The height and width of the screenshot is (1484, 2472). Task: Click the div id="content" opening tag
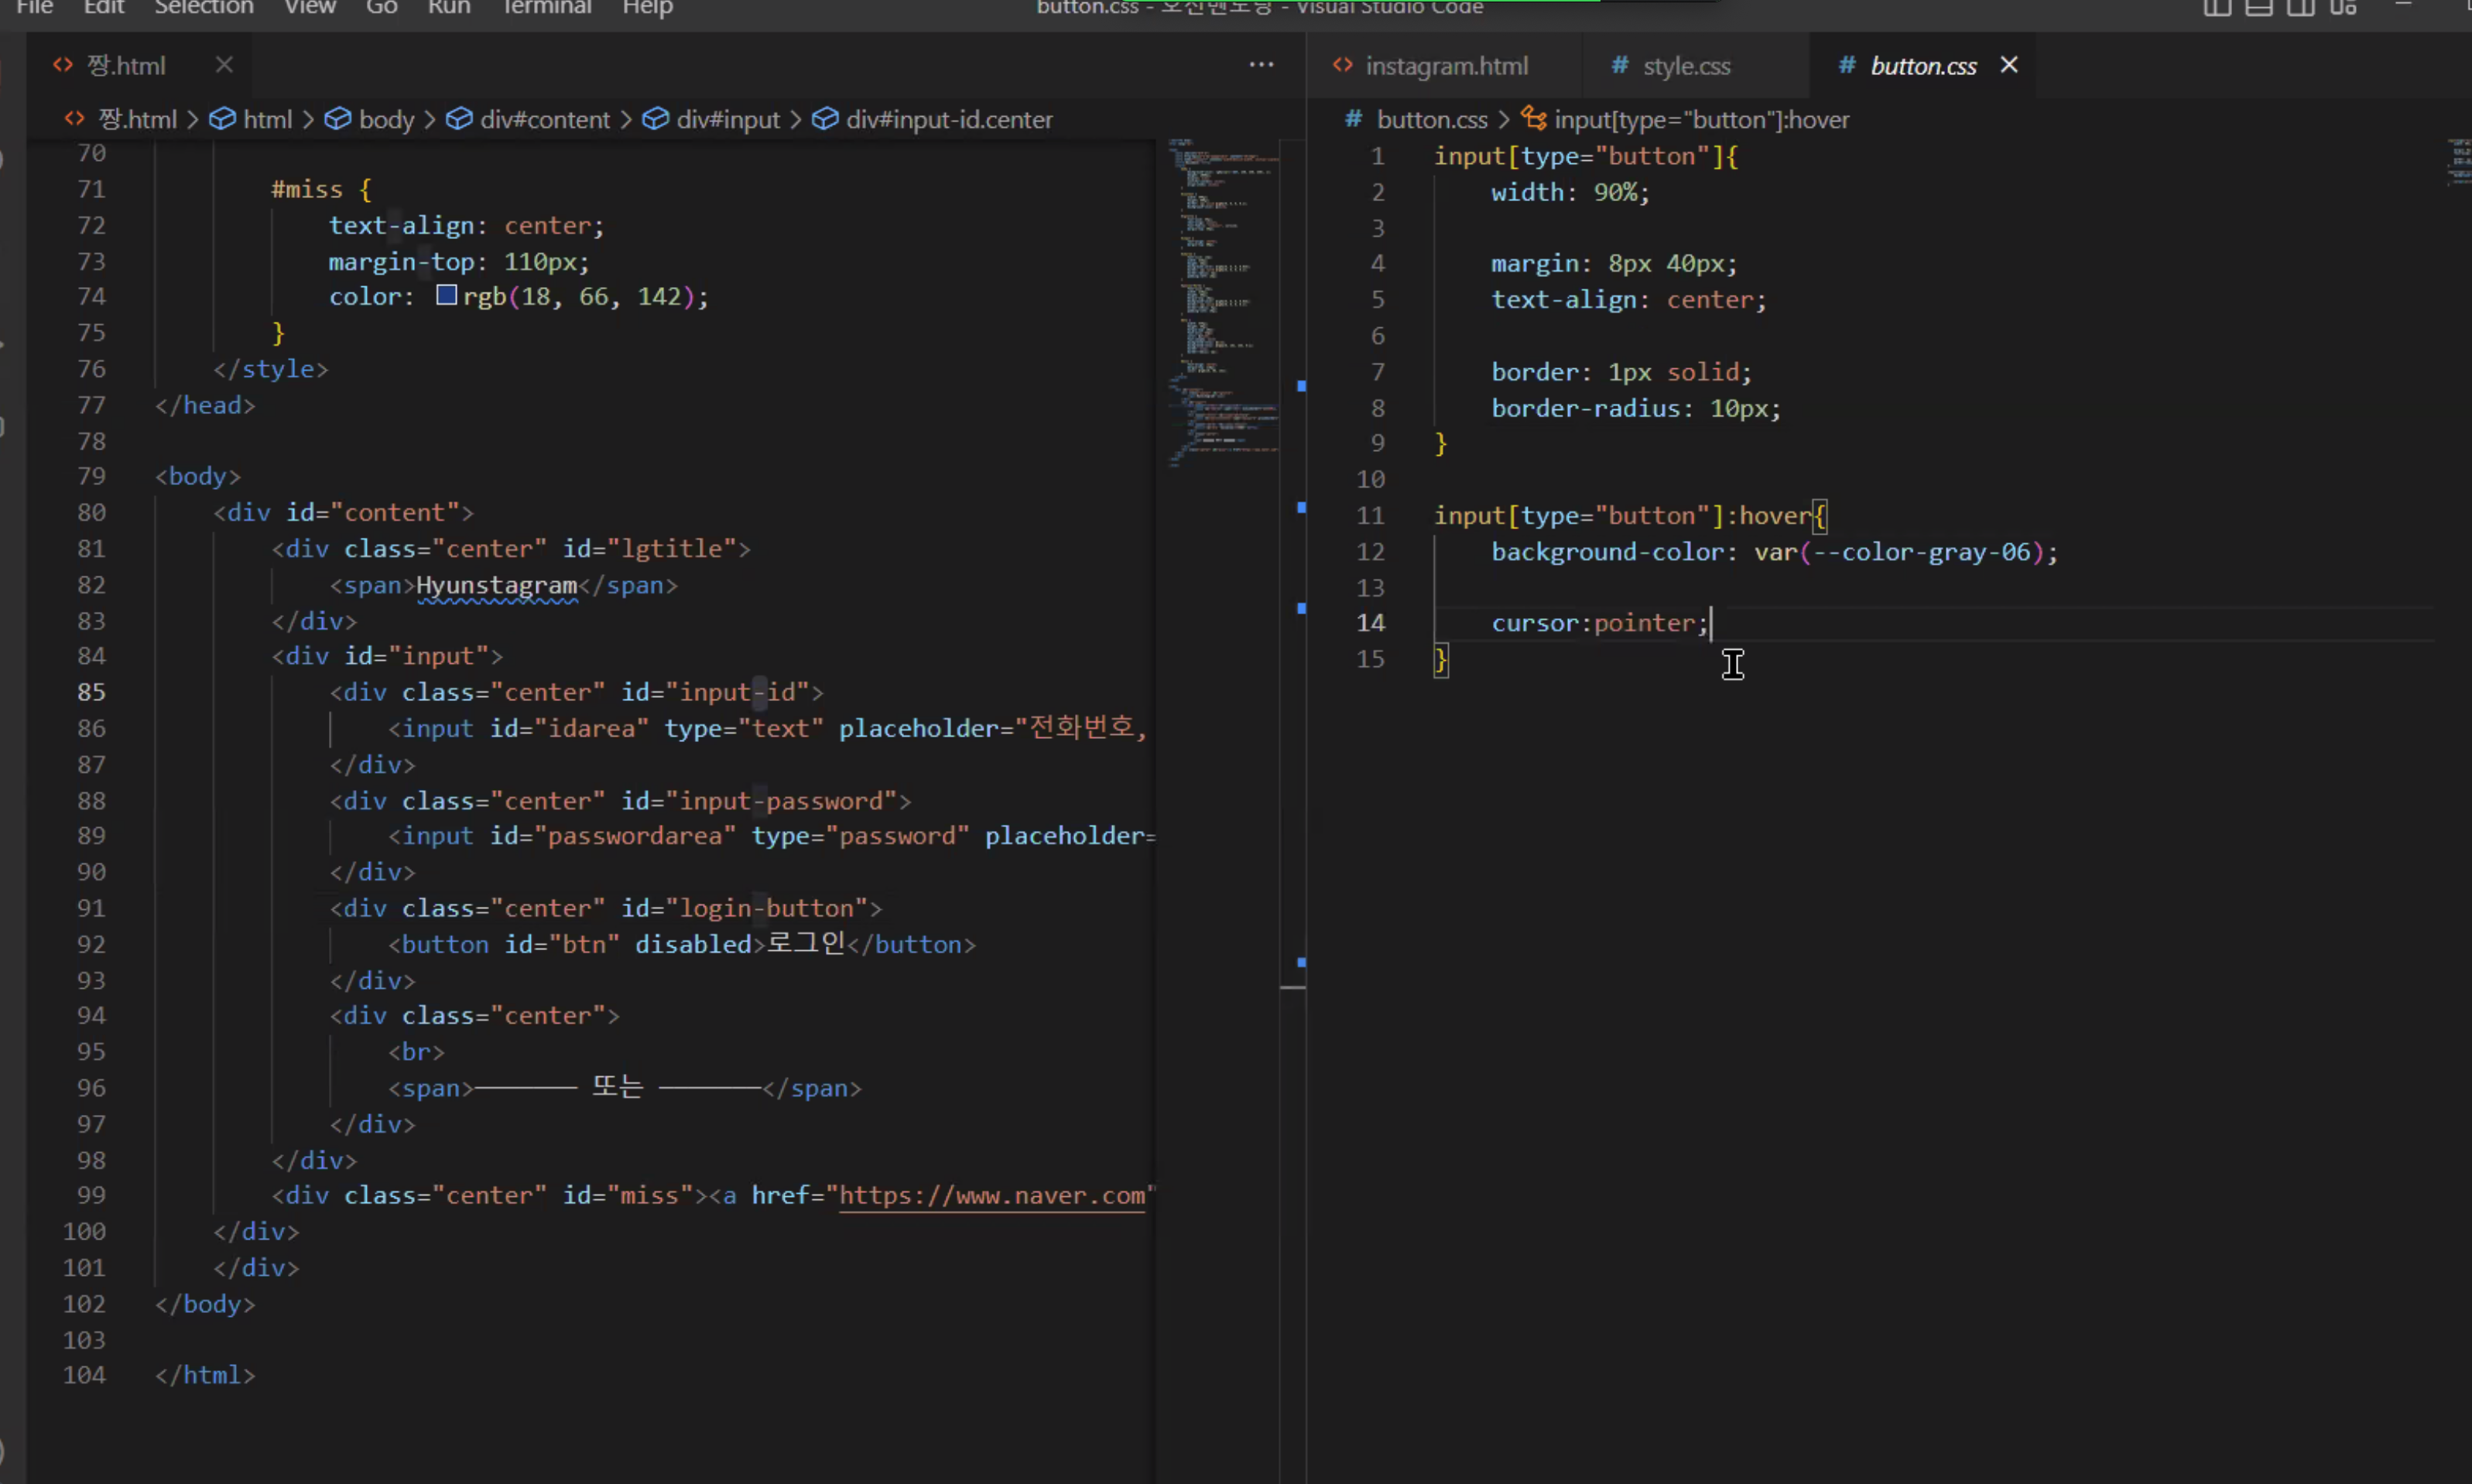tap(343, 512)
